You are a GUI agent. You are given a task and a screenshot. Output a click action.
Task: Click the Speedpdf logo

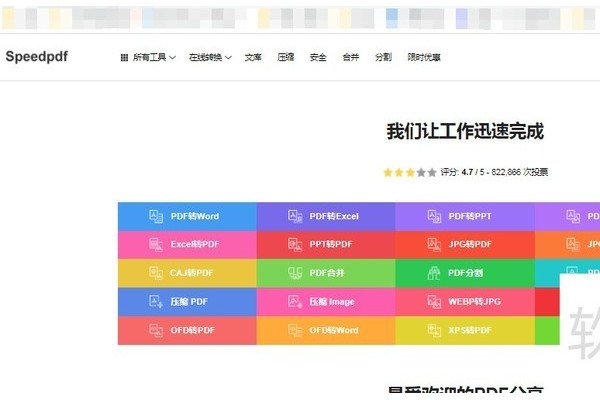click(x=37, y=57)
